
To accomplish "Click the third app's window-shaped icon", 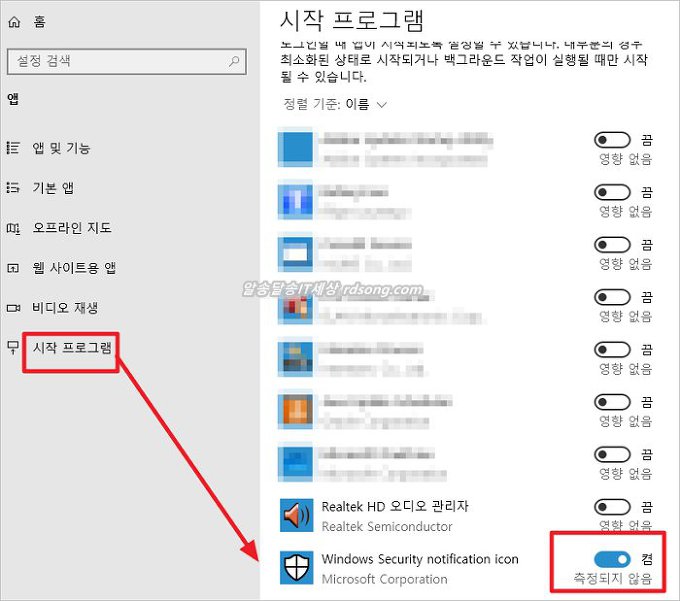I will (295, 254).
